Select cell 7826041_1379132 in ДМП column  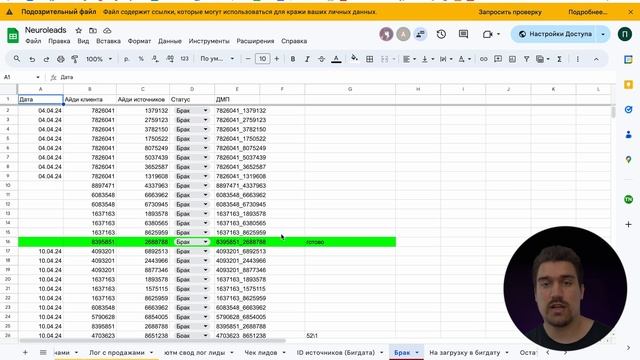237,111
